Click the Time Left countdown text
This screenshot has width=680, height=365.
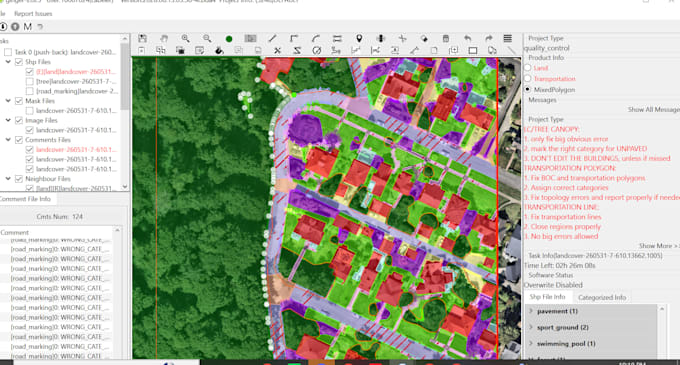tap(559, 265)
